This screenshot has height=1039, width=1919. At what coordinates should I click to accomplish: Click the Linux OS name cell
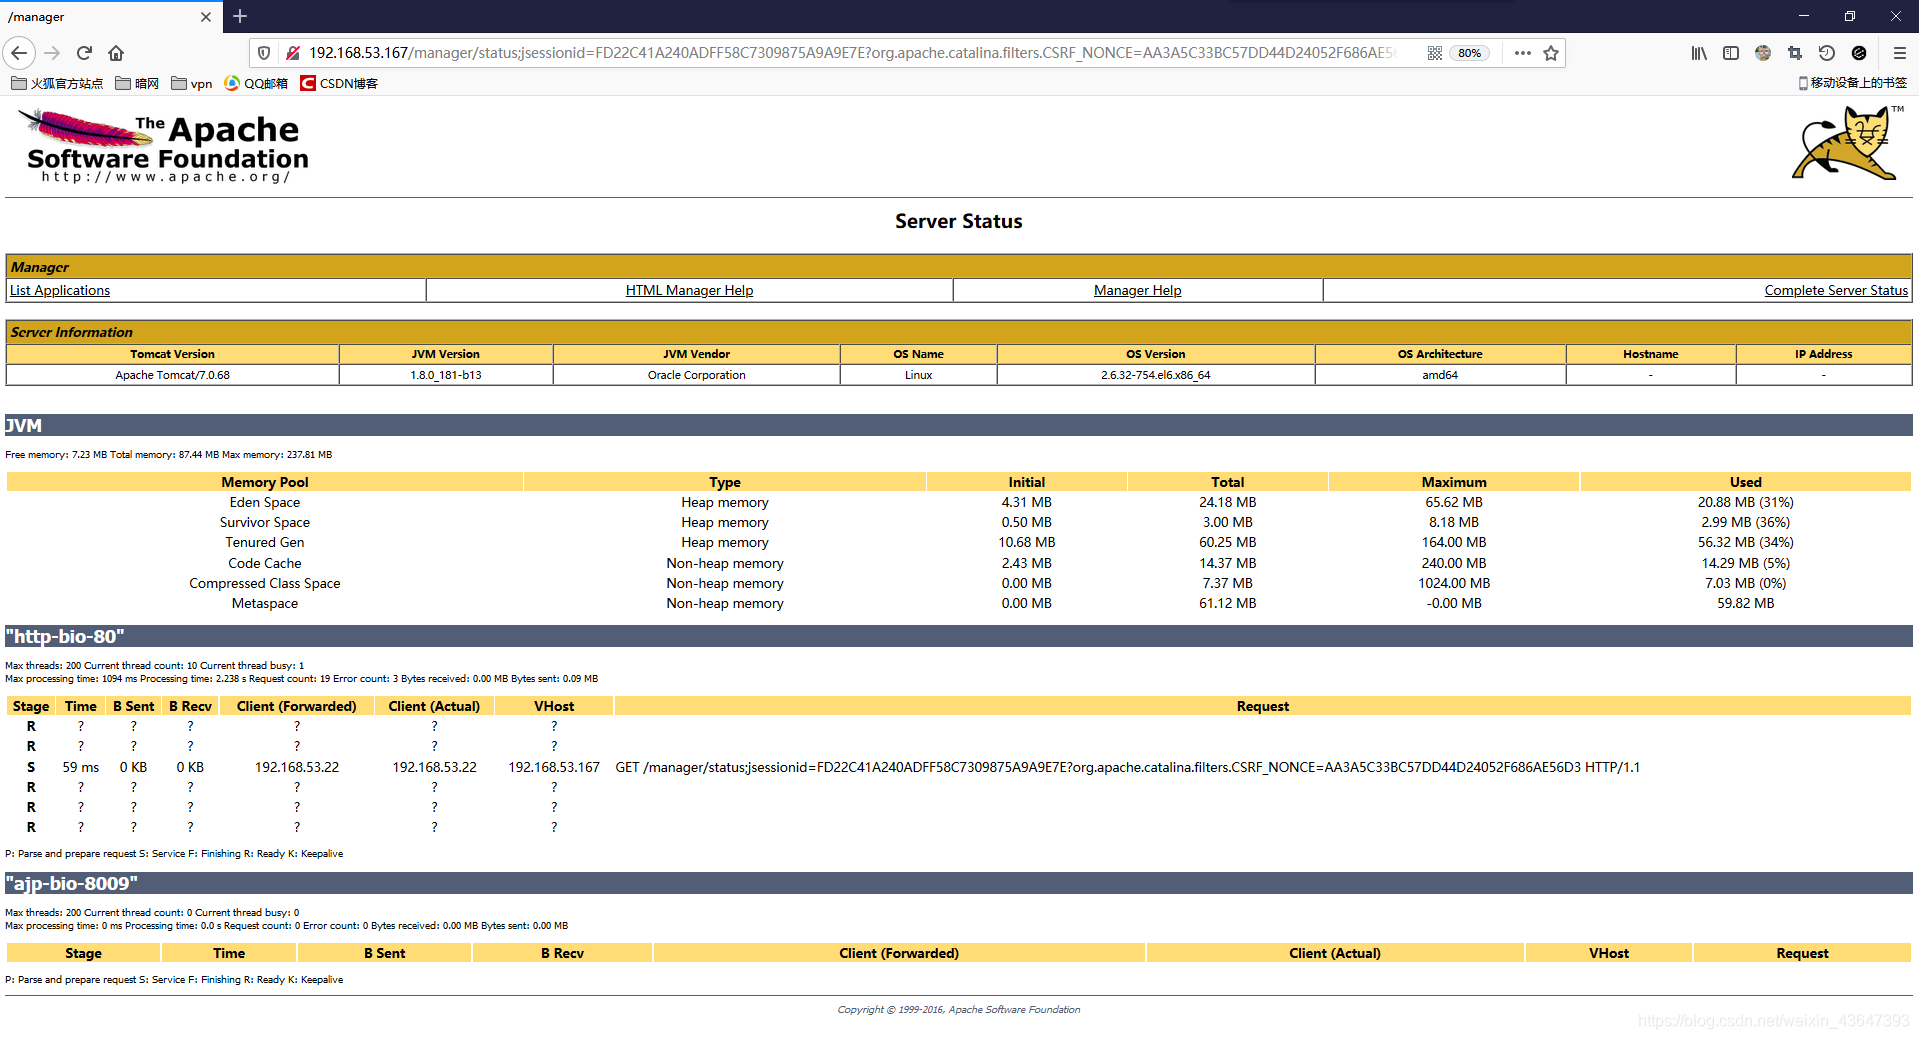[918, 375]
